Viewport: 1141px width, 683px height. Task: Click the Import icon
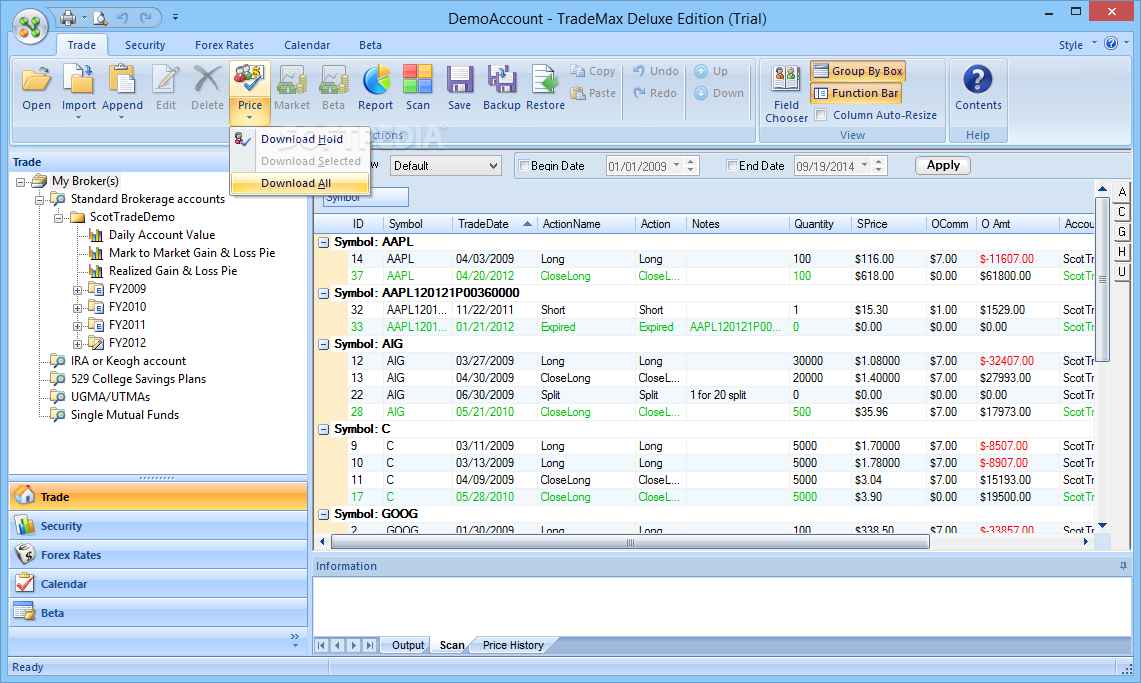pos(79,80)
